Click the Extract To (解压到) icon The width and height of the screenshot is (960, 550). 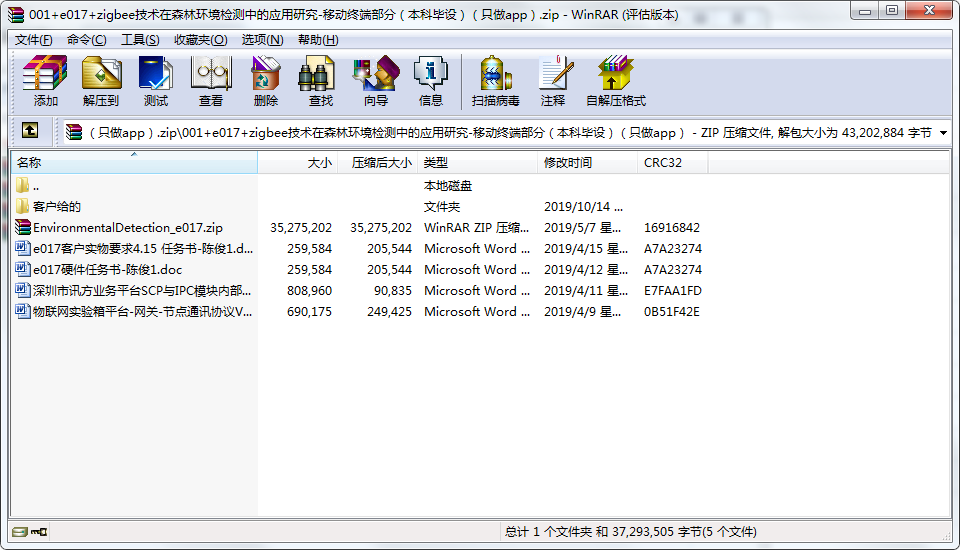[x=101, y=73]
